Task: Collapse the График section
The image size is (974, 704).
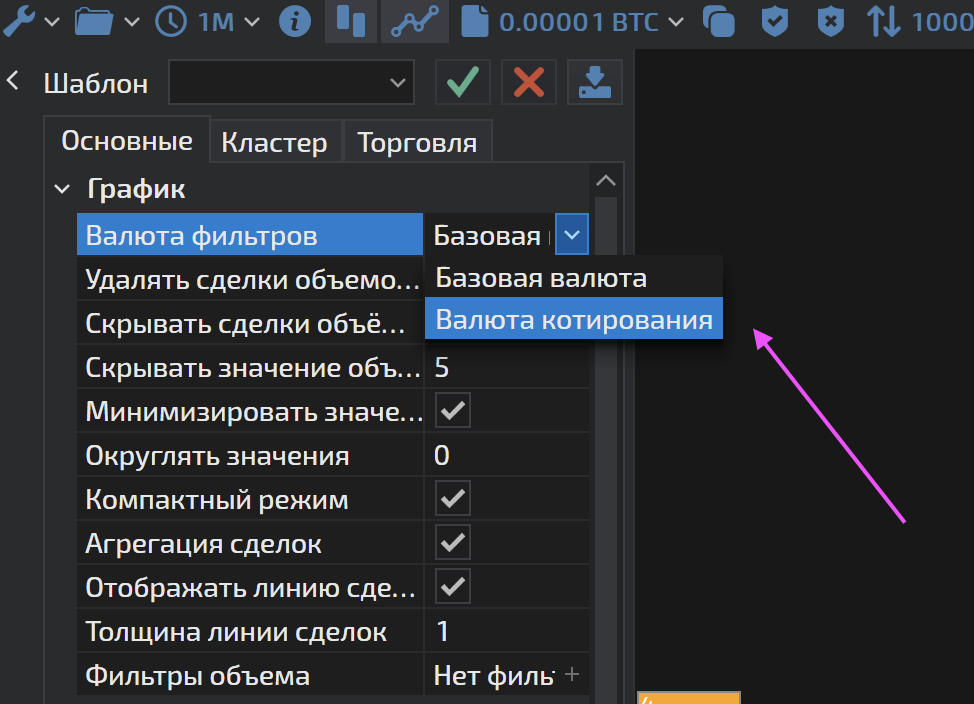Action: pyautogui.click(x=62, y=188)
